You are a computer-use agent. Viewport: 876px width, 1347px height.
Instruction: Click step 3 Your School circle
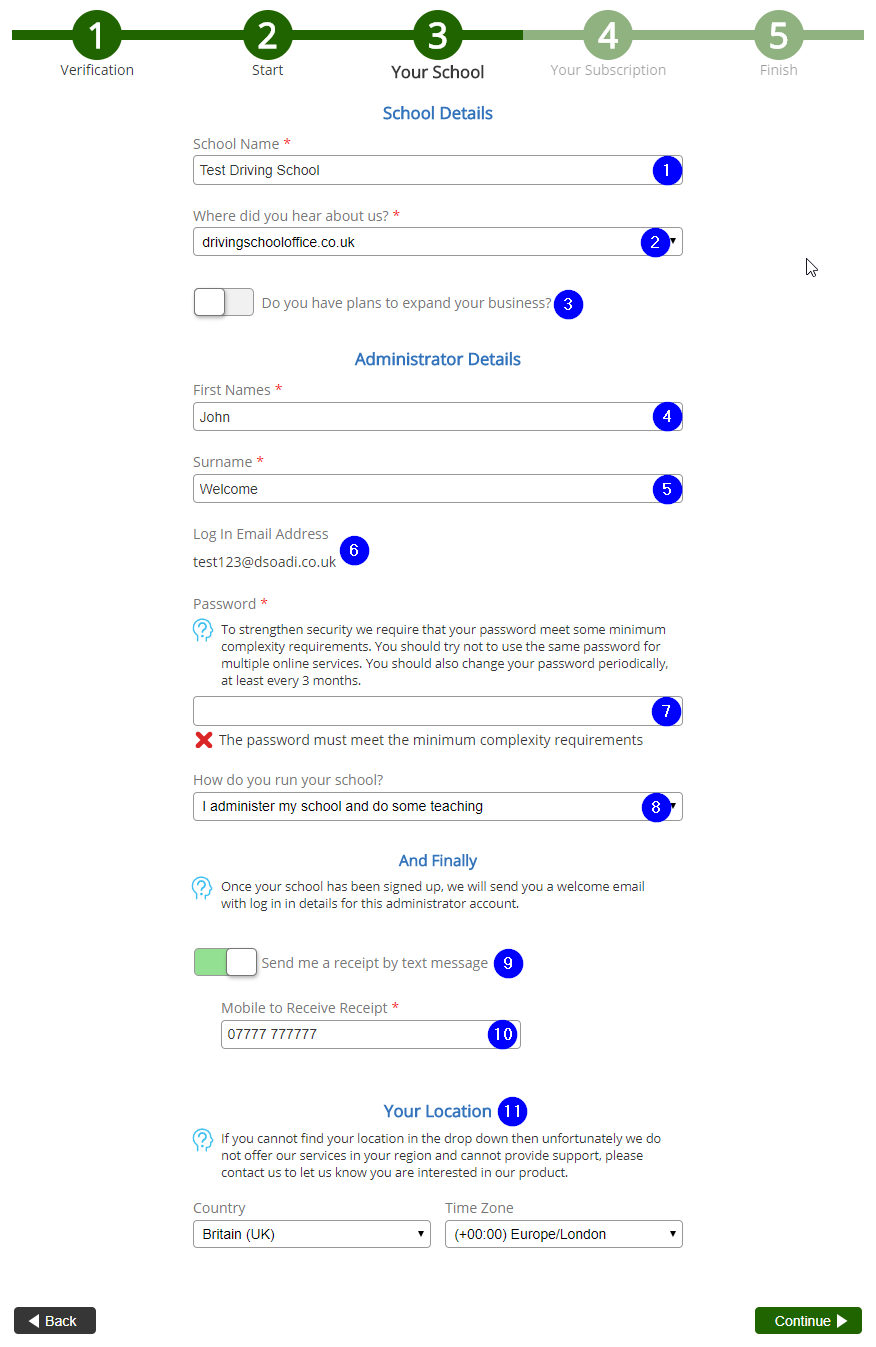(437, 35)
